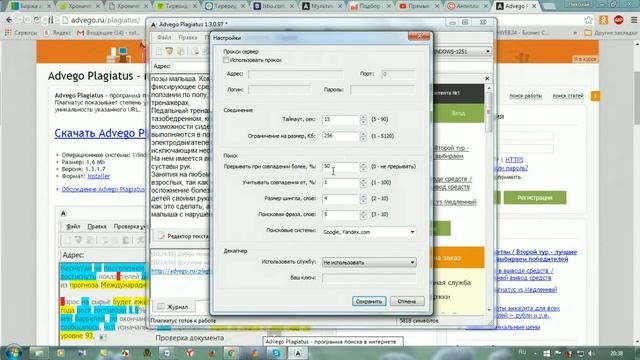640x360 pixels.
Task: Click the browser back arrow
Action: point(9,20)
